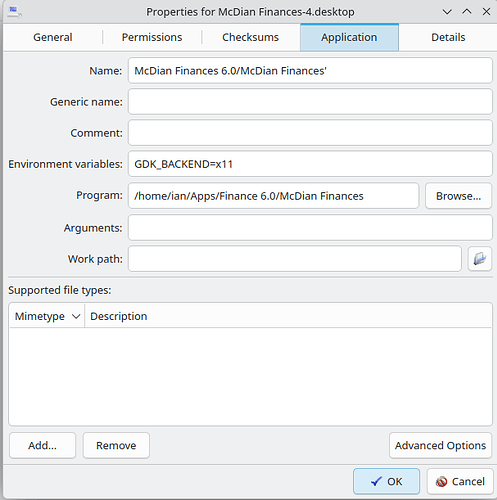The height and width of the screenshot is (500, 497).
Task: Click the Add... file type button
Action: tap(43, 445)
